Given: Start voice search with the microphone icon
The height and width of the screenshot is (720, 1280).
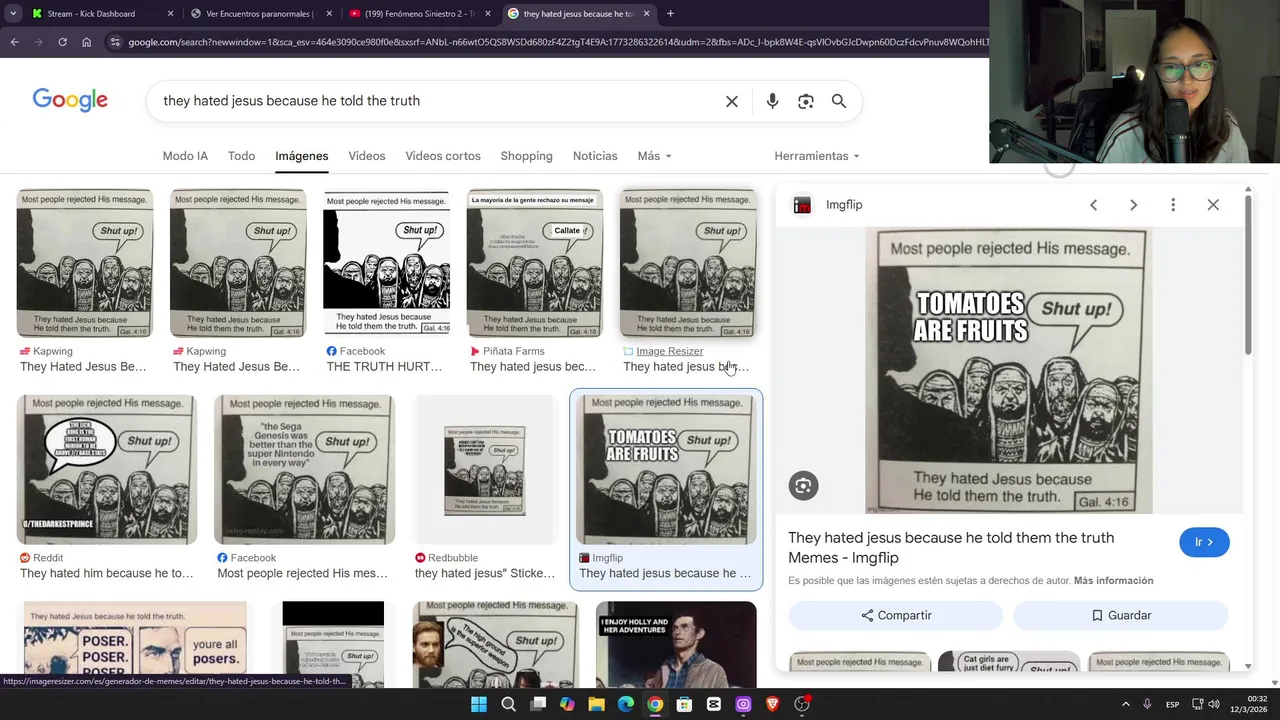Looking at the screenshot, I should 772,101.
